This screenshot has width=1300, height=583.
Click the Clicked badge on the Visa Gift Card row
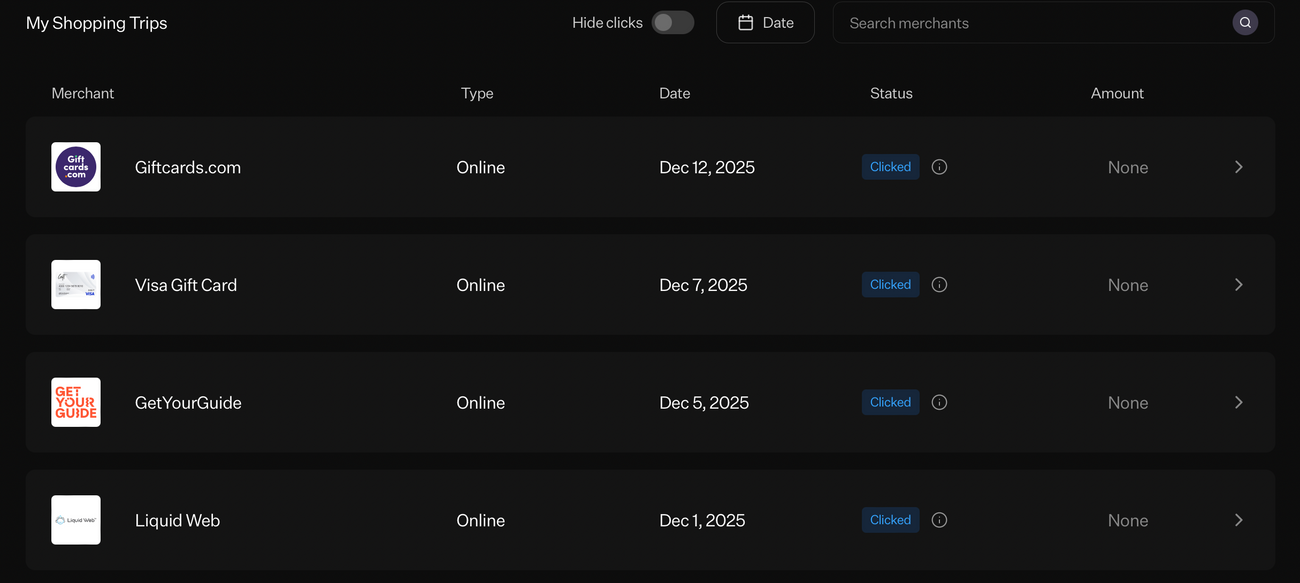pos(889,284)
